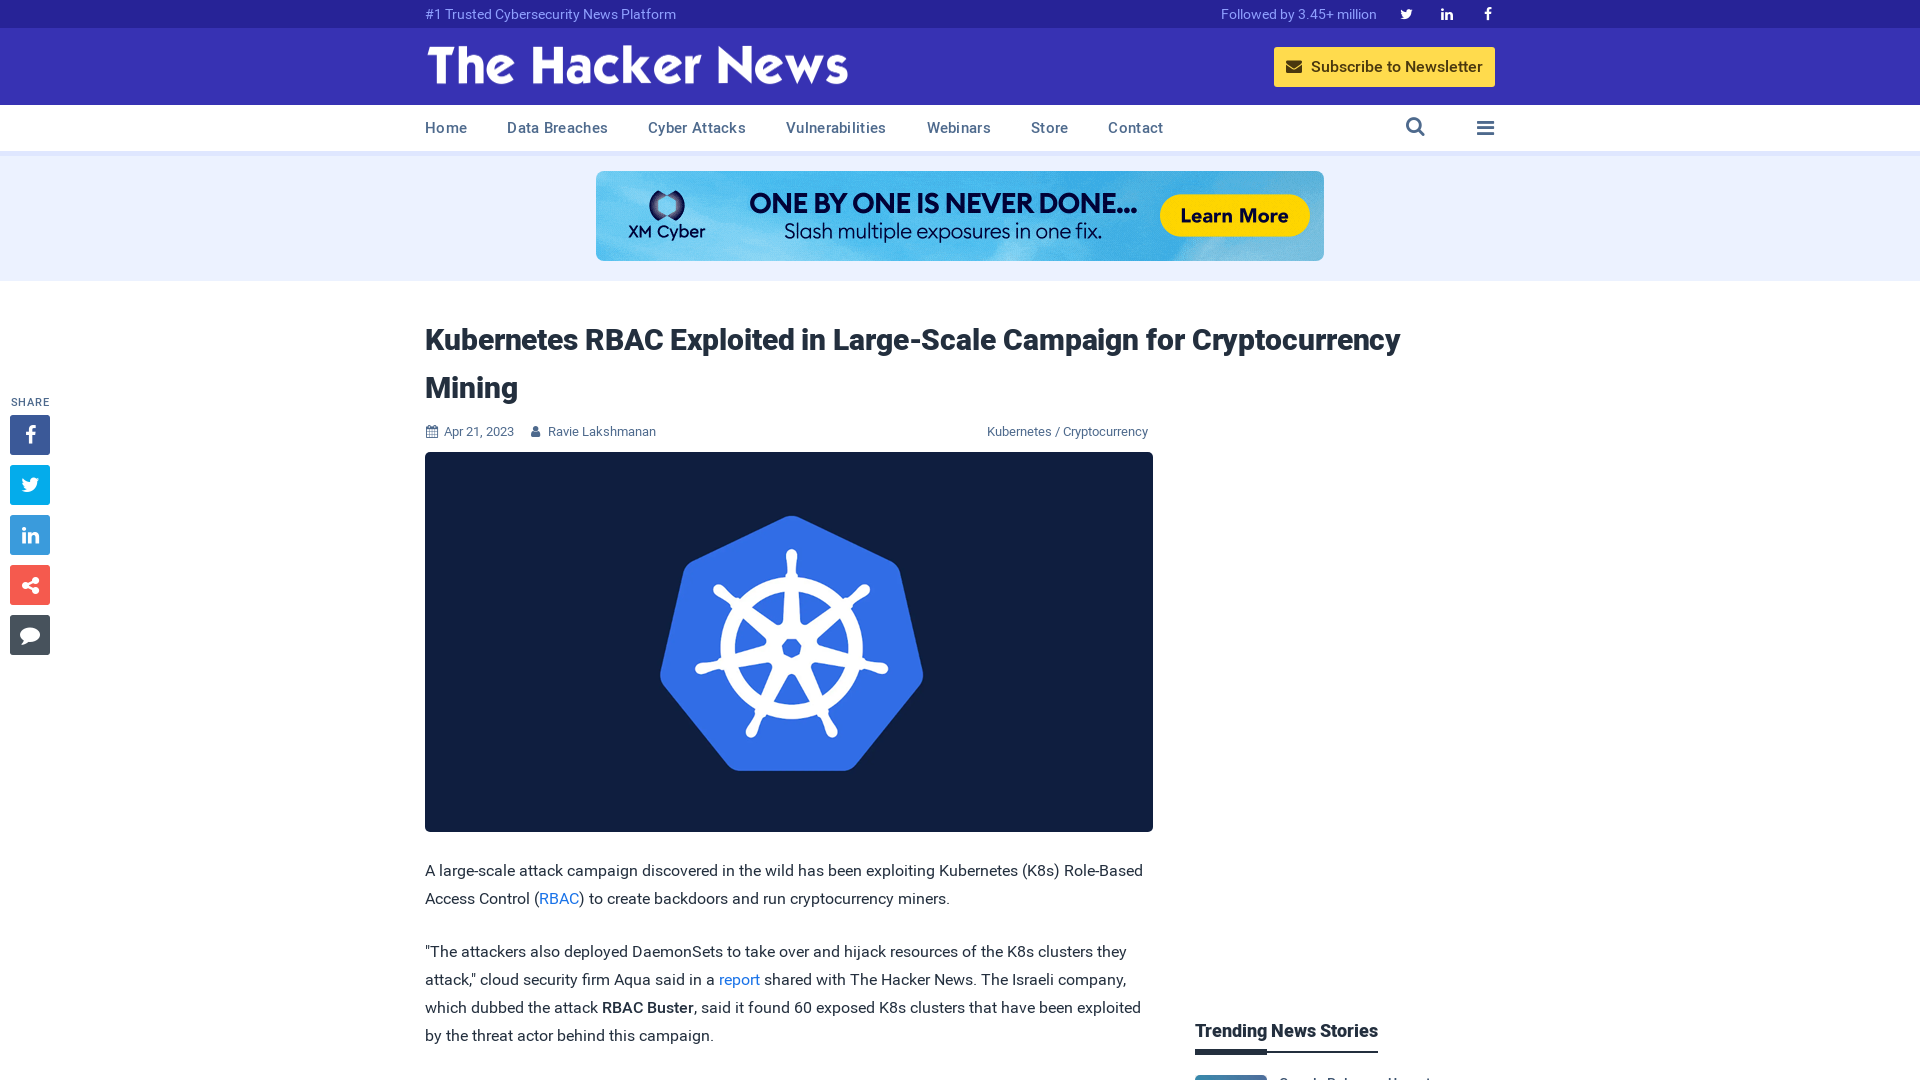Image resolution: width=1920 pixels, height=1080 pixels.
Task: Click the search icon in navigation
Action: pos(1415,127)
